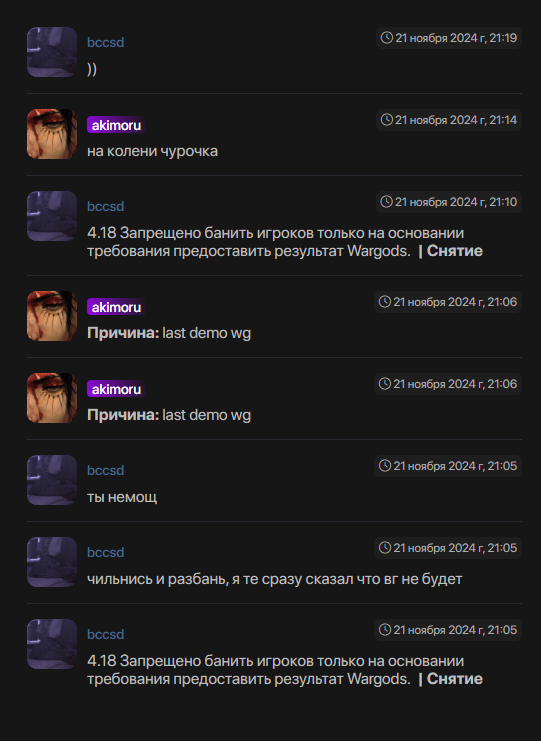The width and height of the screenshot is (541, 741).
Task: Select akimoru badge on first 'Причина' comment
Action: 116,307
